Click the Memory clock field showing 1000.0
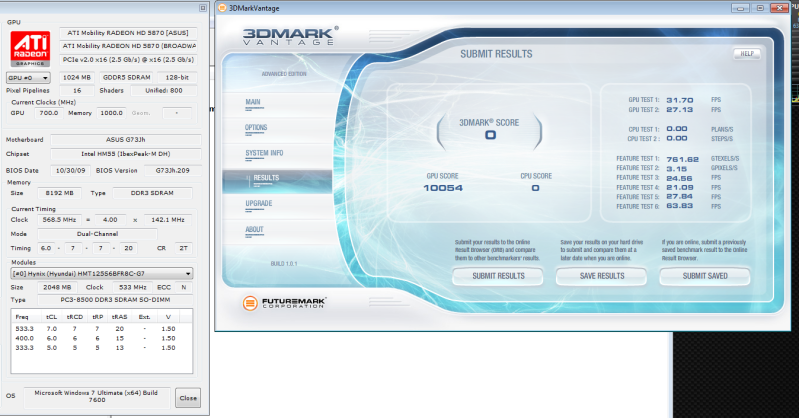 [x=111, y=113]
